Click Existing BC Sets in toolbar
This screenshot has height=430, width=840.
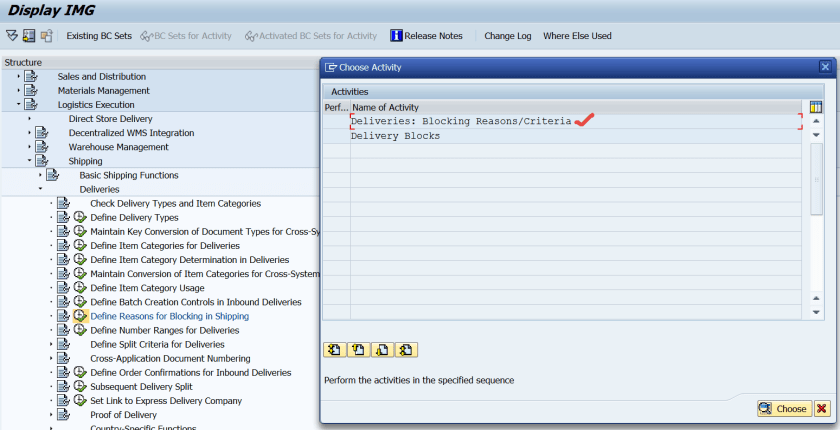click(99, 36)
